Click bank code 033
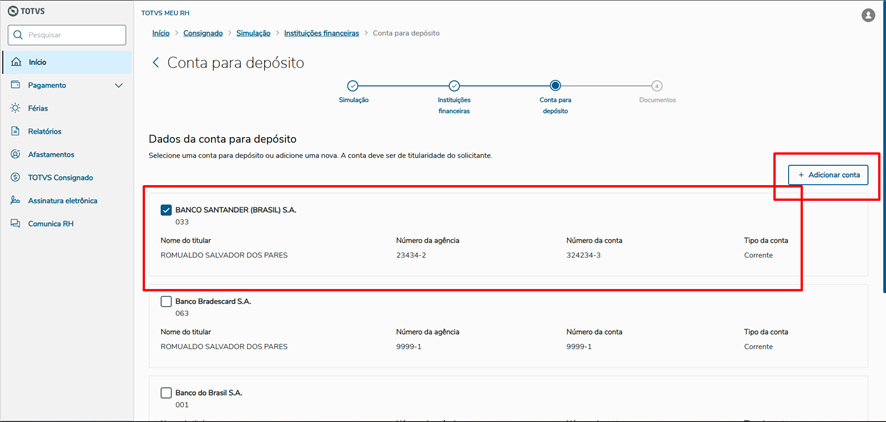Image resolution: width=886 pixels, height=422 pixels. pyautogui.click(x=182, y=222)
